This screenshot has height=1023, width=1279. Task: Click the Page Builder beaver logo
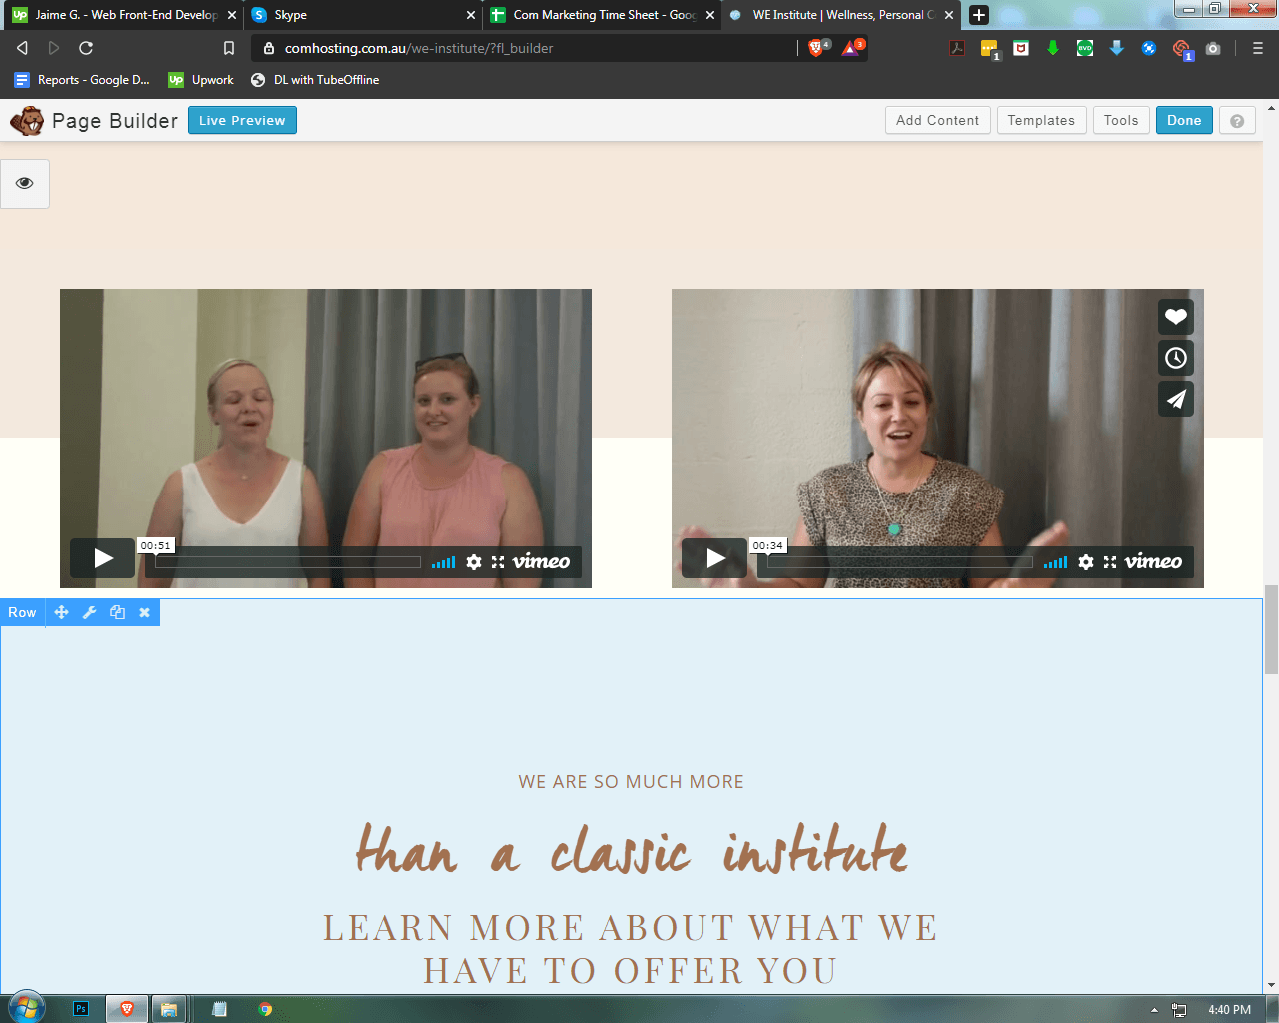[x=27, y=120]
